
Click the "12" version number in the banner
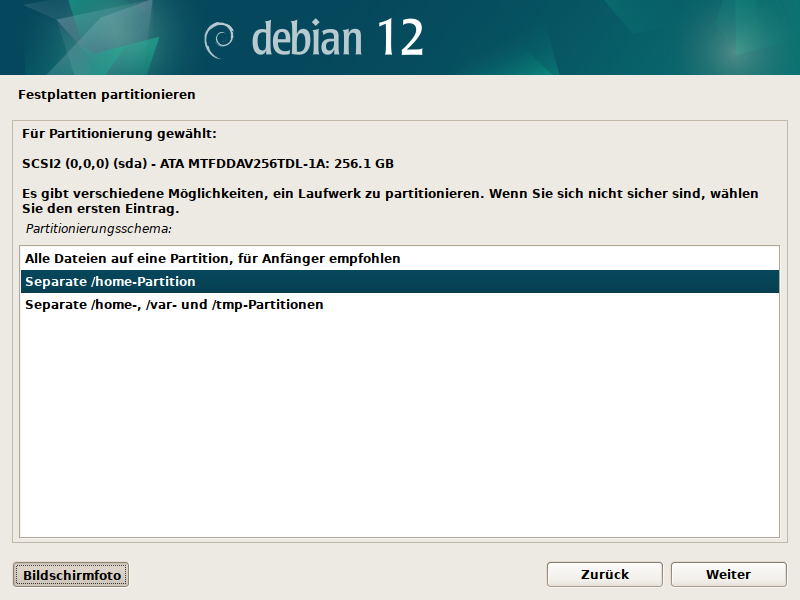pyautogui.click(x=400, y=38)
